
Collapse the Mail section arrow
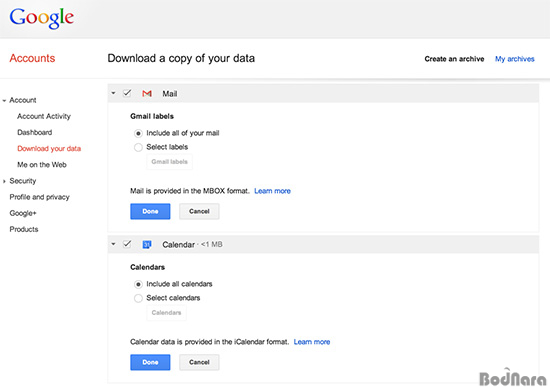tap(113, 93)
